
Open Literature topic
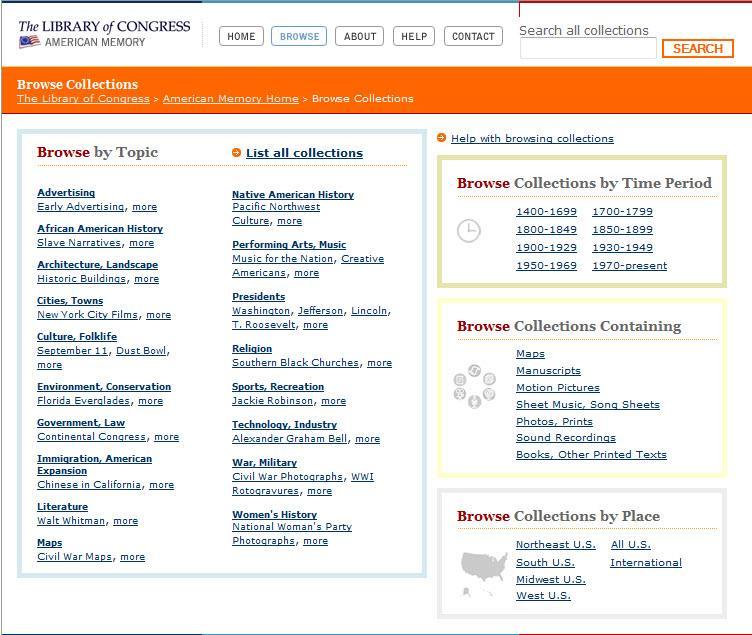(x=62, y=506)
